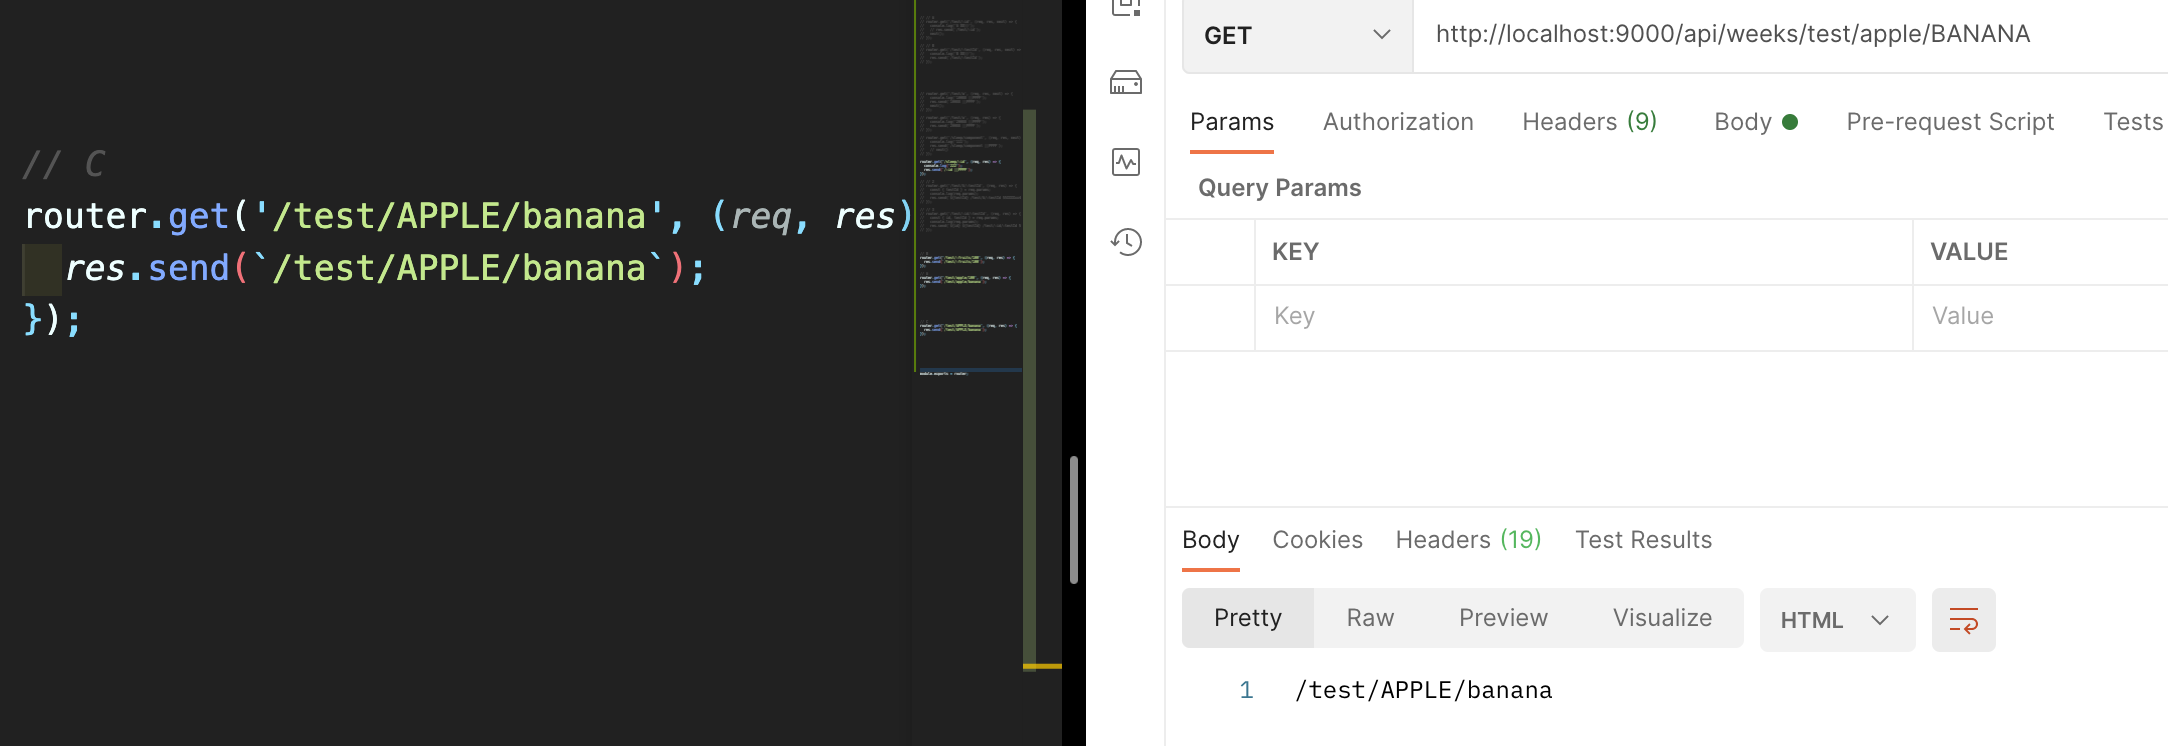The image size is (2168, 746).
Task: Select the response Body tab
Action: click(x=1210, y=540)
